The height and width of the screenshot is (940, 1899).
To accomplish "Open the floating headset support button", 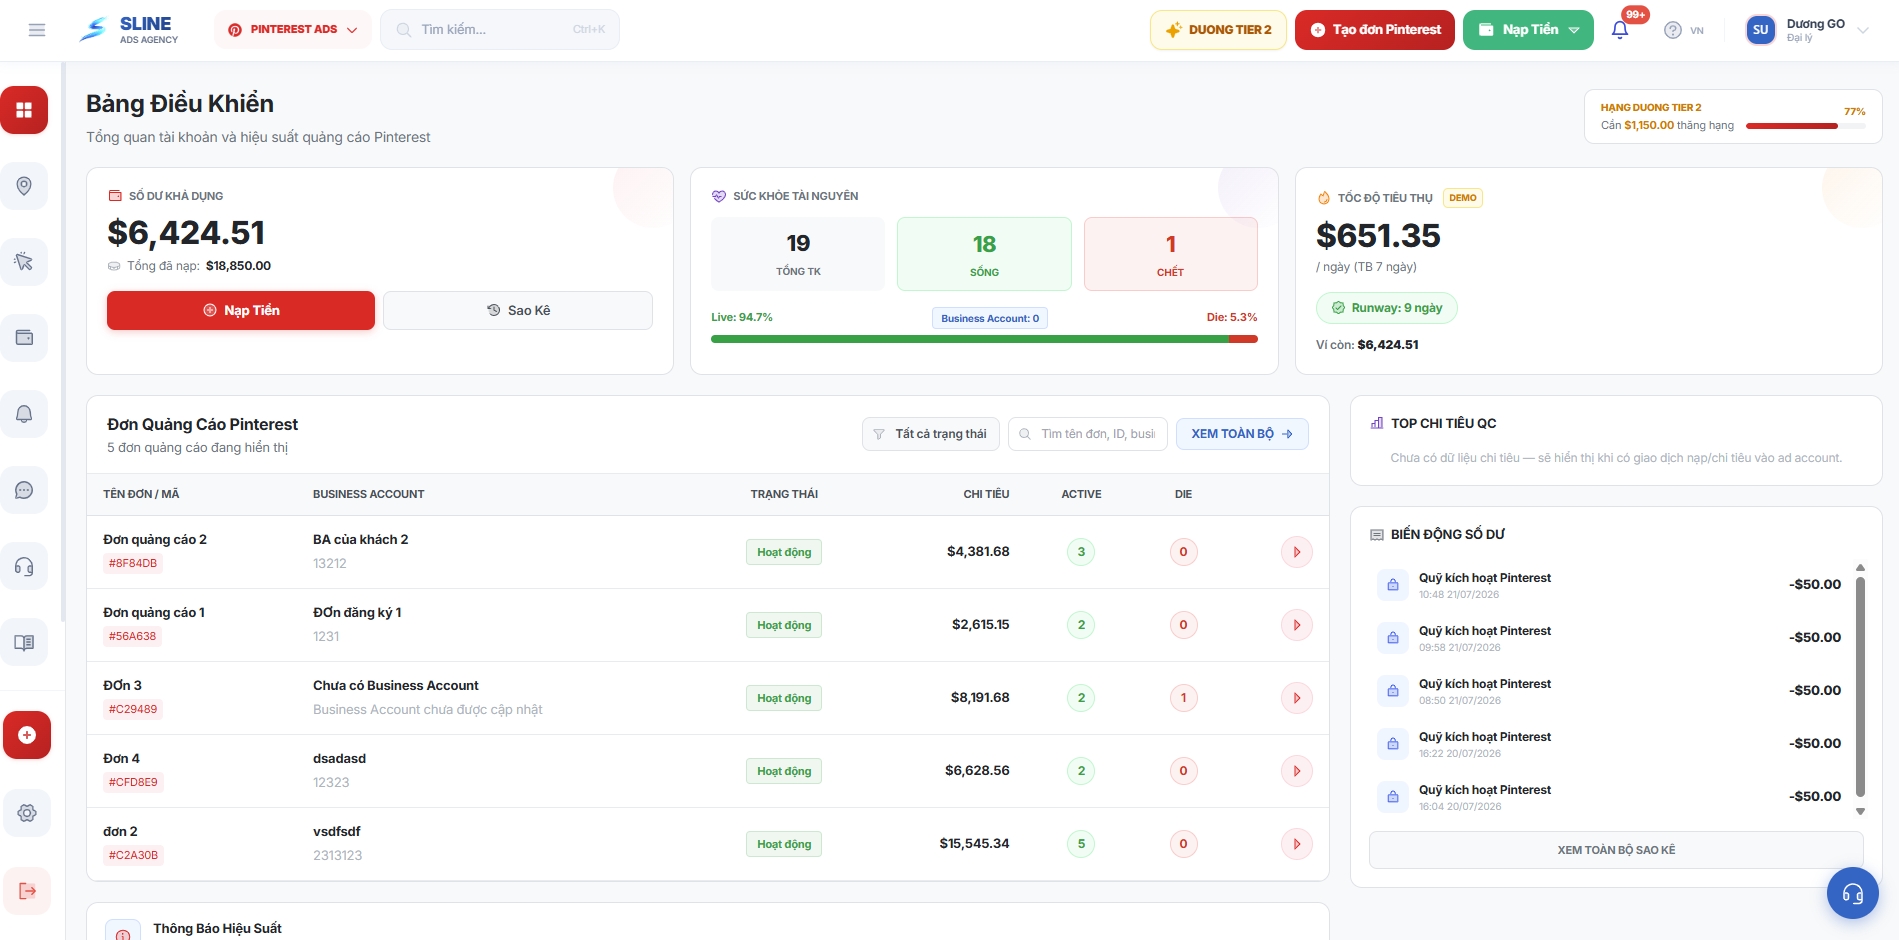I will [x=1853, y=893].
